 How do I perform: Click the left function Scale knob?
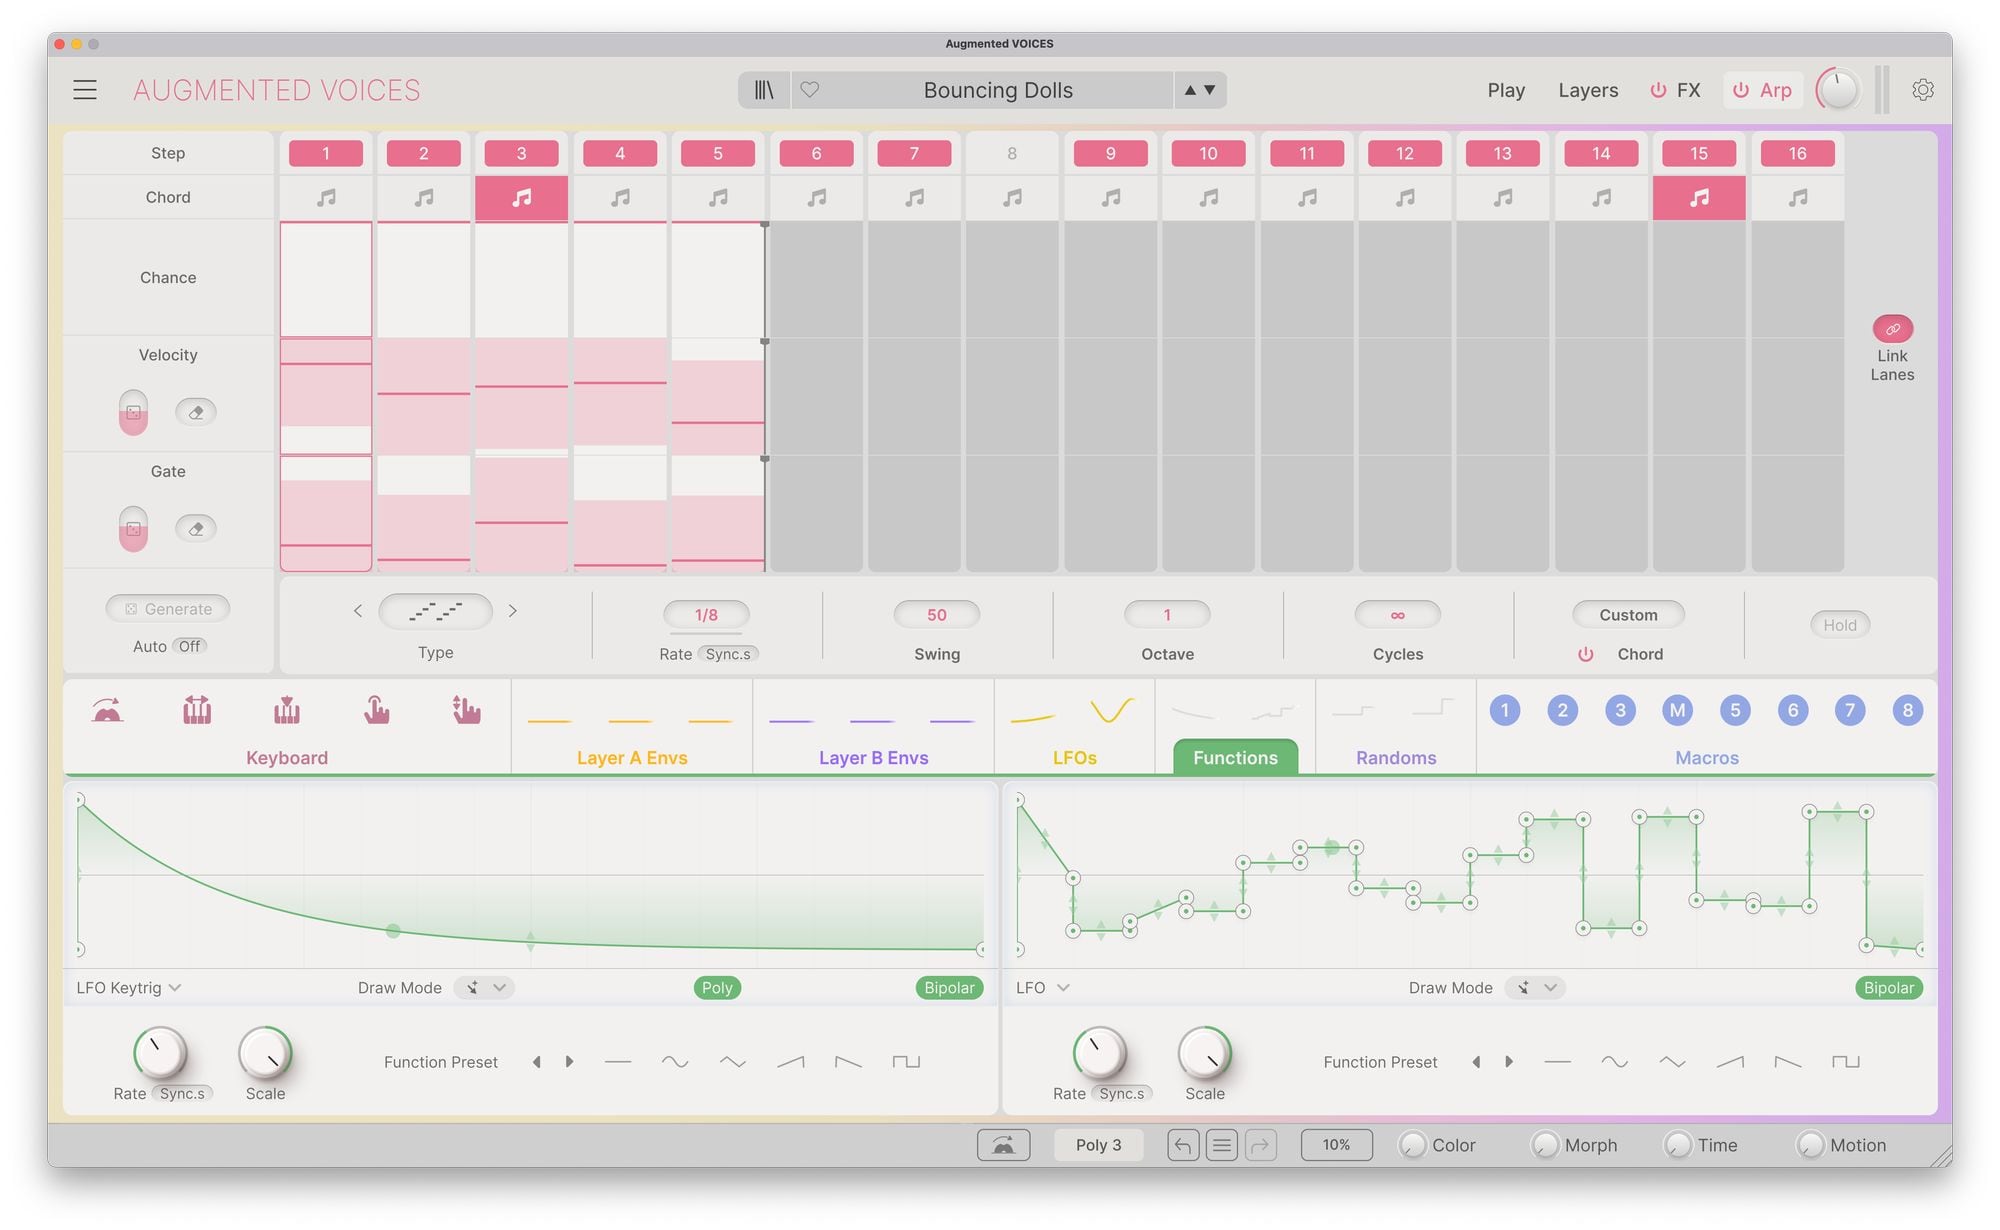tap(265, 1054)
